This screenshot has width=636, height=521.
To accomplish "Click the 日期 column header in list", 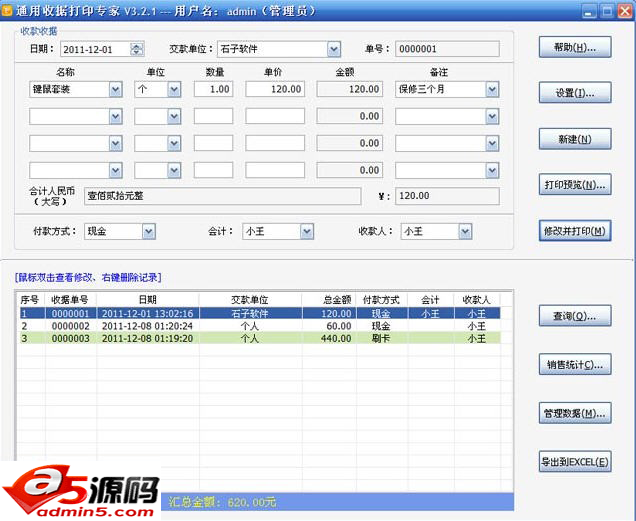I will click(x=148, y=300).
